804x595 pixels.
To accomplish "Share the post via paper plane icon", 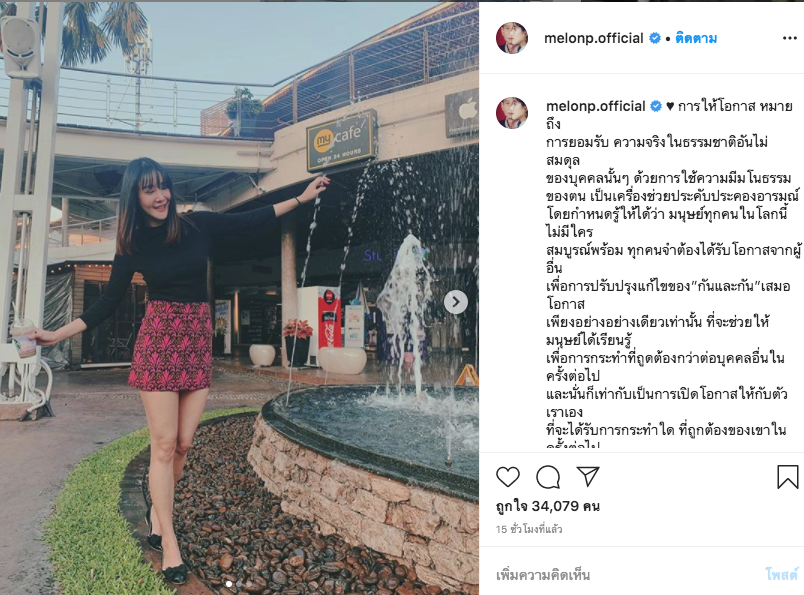I will pos(588,476).
